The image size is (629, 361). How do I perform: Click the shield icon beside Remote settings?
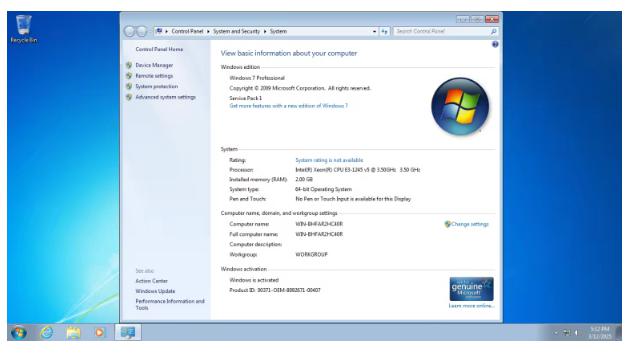coord(129,76)
